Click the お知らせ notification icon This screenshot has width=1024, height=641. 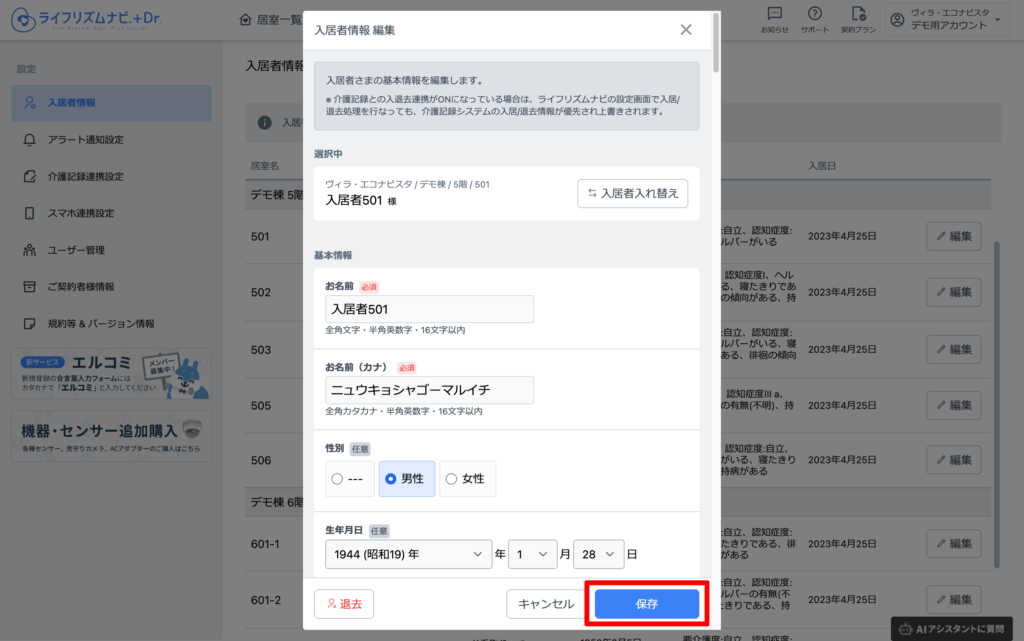pyautogui.click(x=774, y=14)
